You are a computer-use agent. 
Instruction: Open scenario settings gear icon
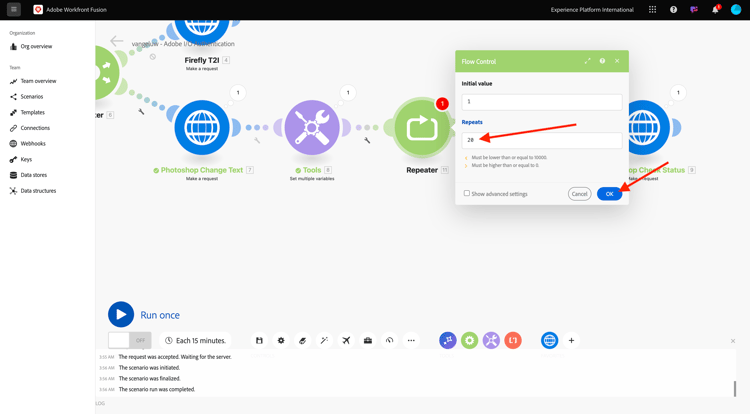pyautogui.click(x=281, y=340)
